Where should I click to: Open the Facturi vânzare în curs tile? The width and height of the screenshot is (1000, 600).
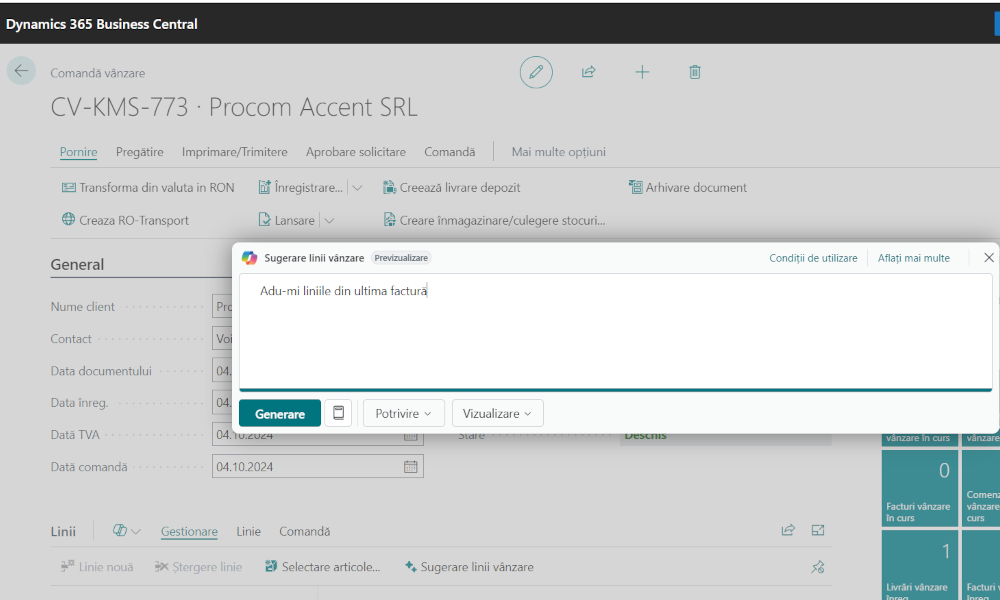[x=919, y=488]
